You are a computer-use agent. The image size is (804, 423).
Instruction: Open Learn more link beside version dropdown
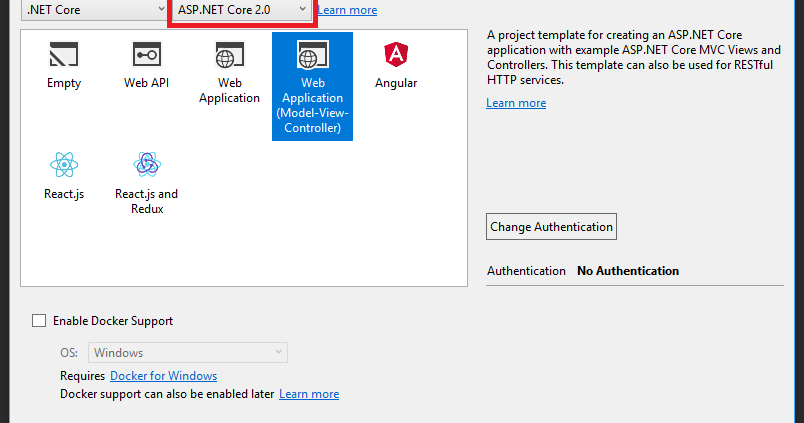347,10
